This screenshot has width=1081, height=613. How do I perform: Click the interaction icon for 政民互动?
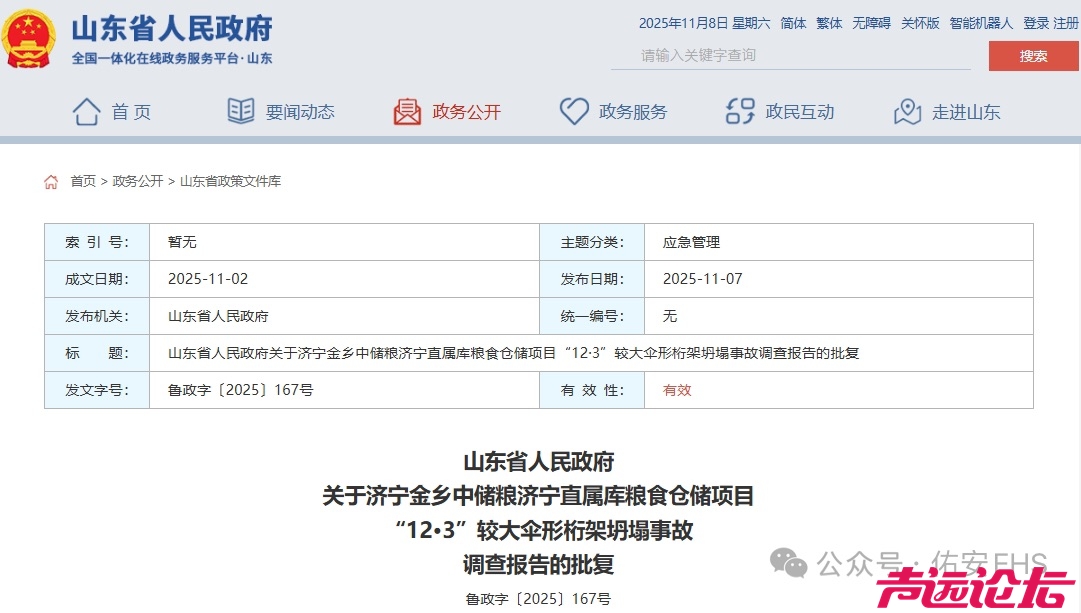click(x=740, y=111)
